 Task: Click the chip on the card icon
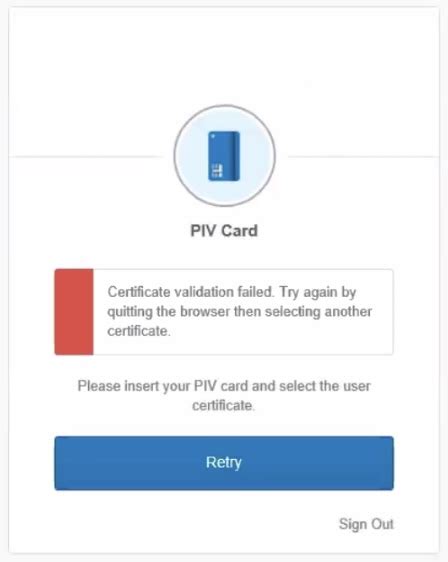pos(217,170)
